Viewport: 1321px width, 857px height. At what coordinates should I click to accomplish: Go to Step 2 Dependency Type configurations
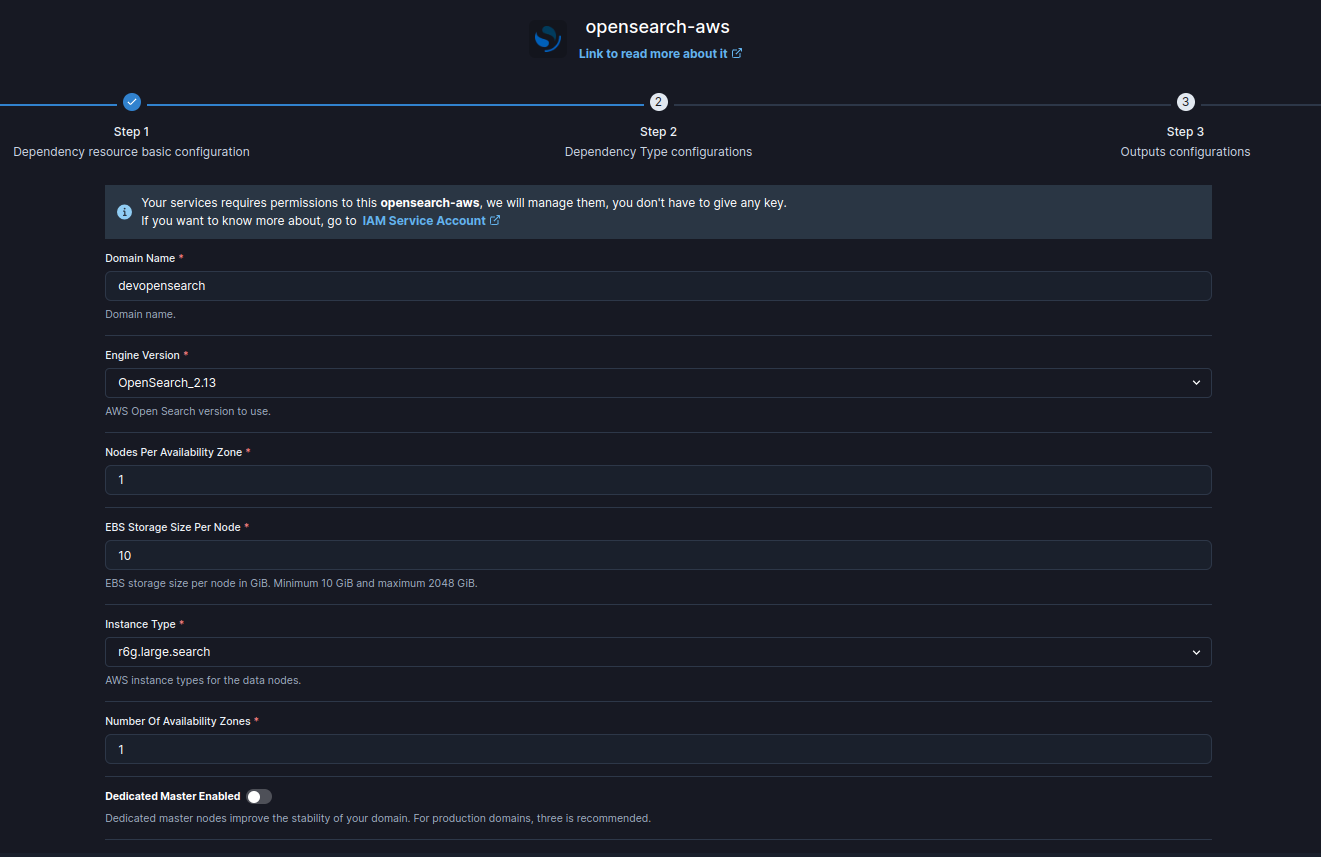pos(658,142)
